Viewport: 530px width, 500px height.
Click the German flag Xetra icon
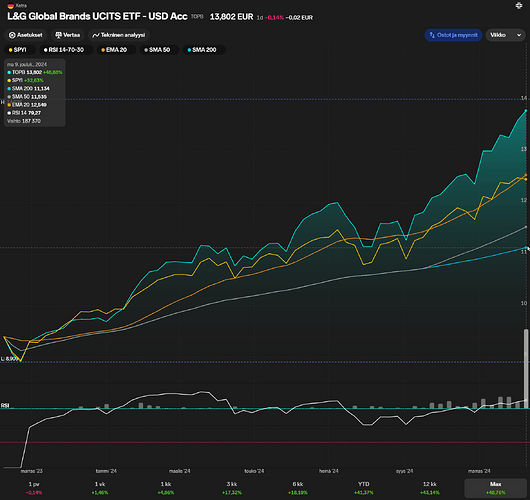click(11, 6)
